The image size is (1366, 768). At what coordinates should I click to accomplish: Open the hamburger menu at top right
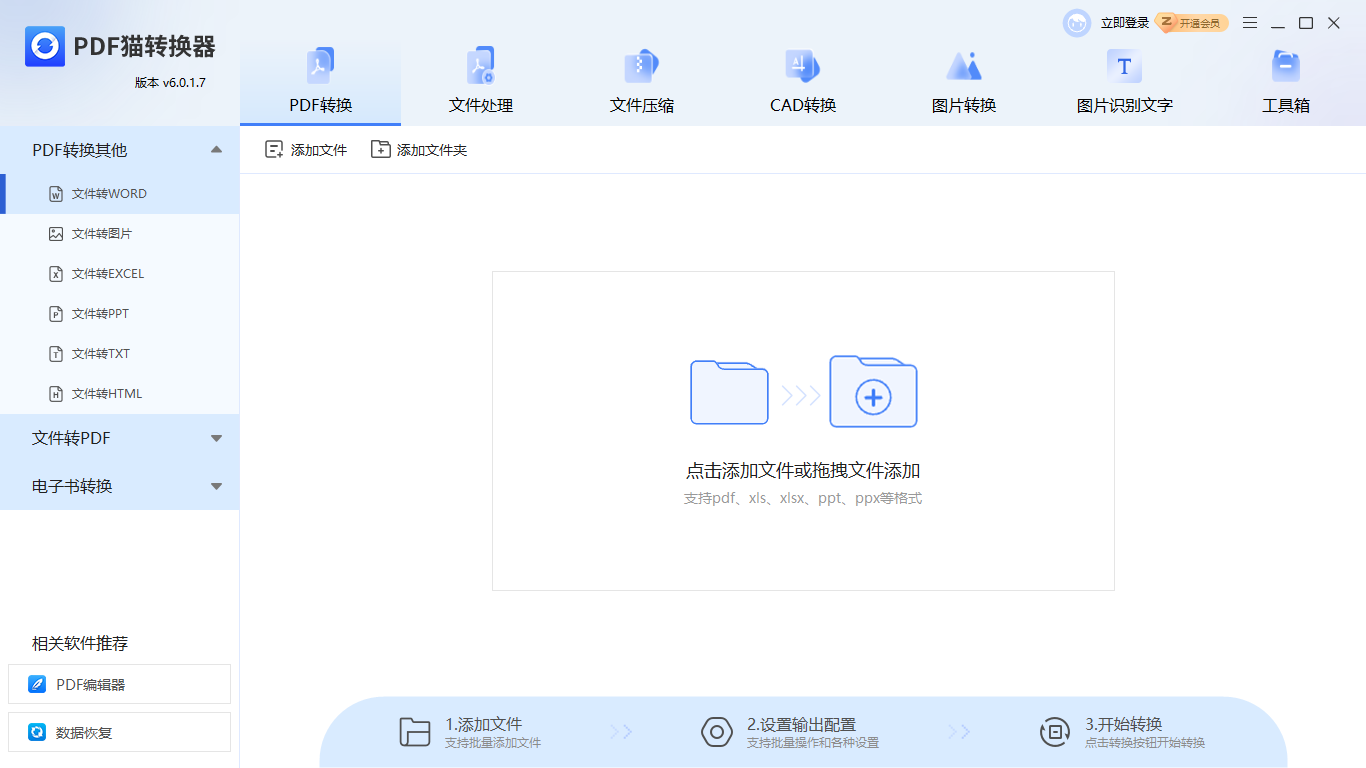tap(1249, 21)
